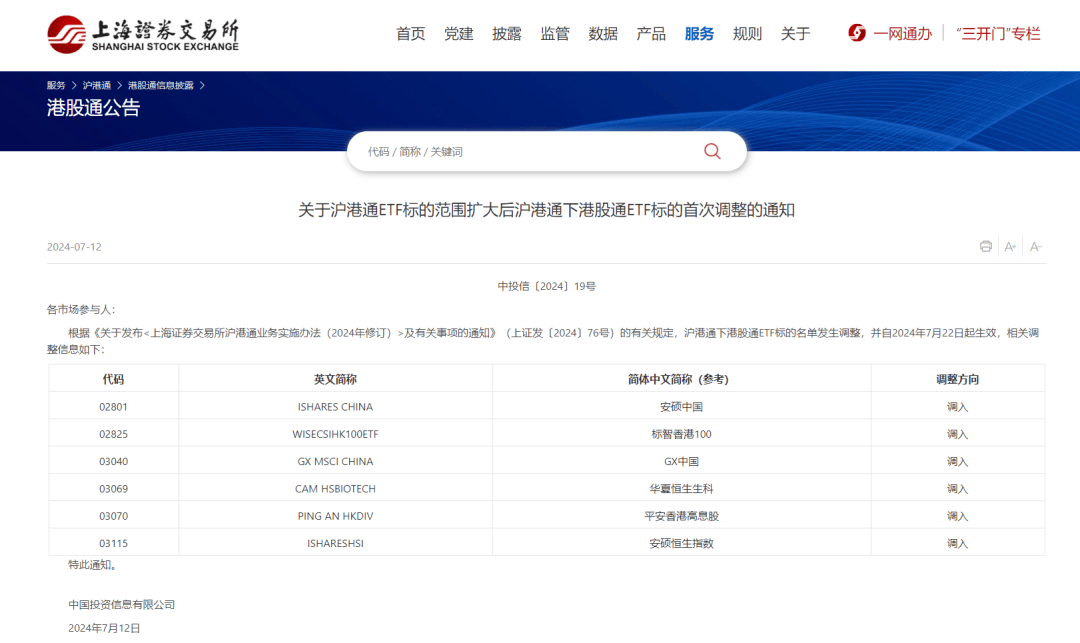1080x643 pixels.
Task: Expand the 产品 dropdown in top navigation
Action: point(651,33)
